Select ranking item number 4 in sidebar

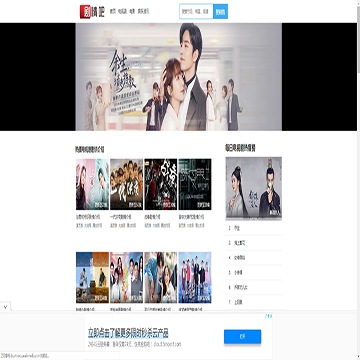254,258
